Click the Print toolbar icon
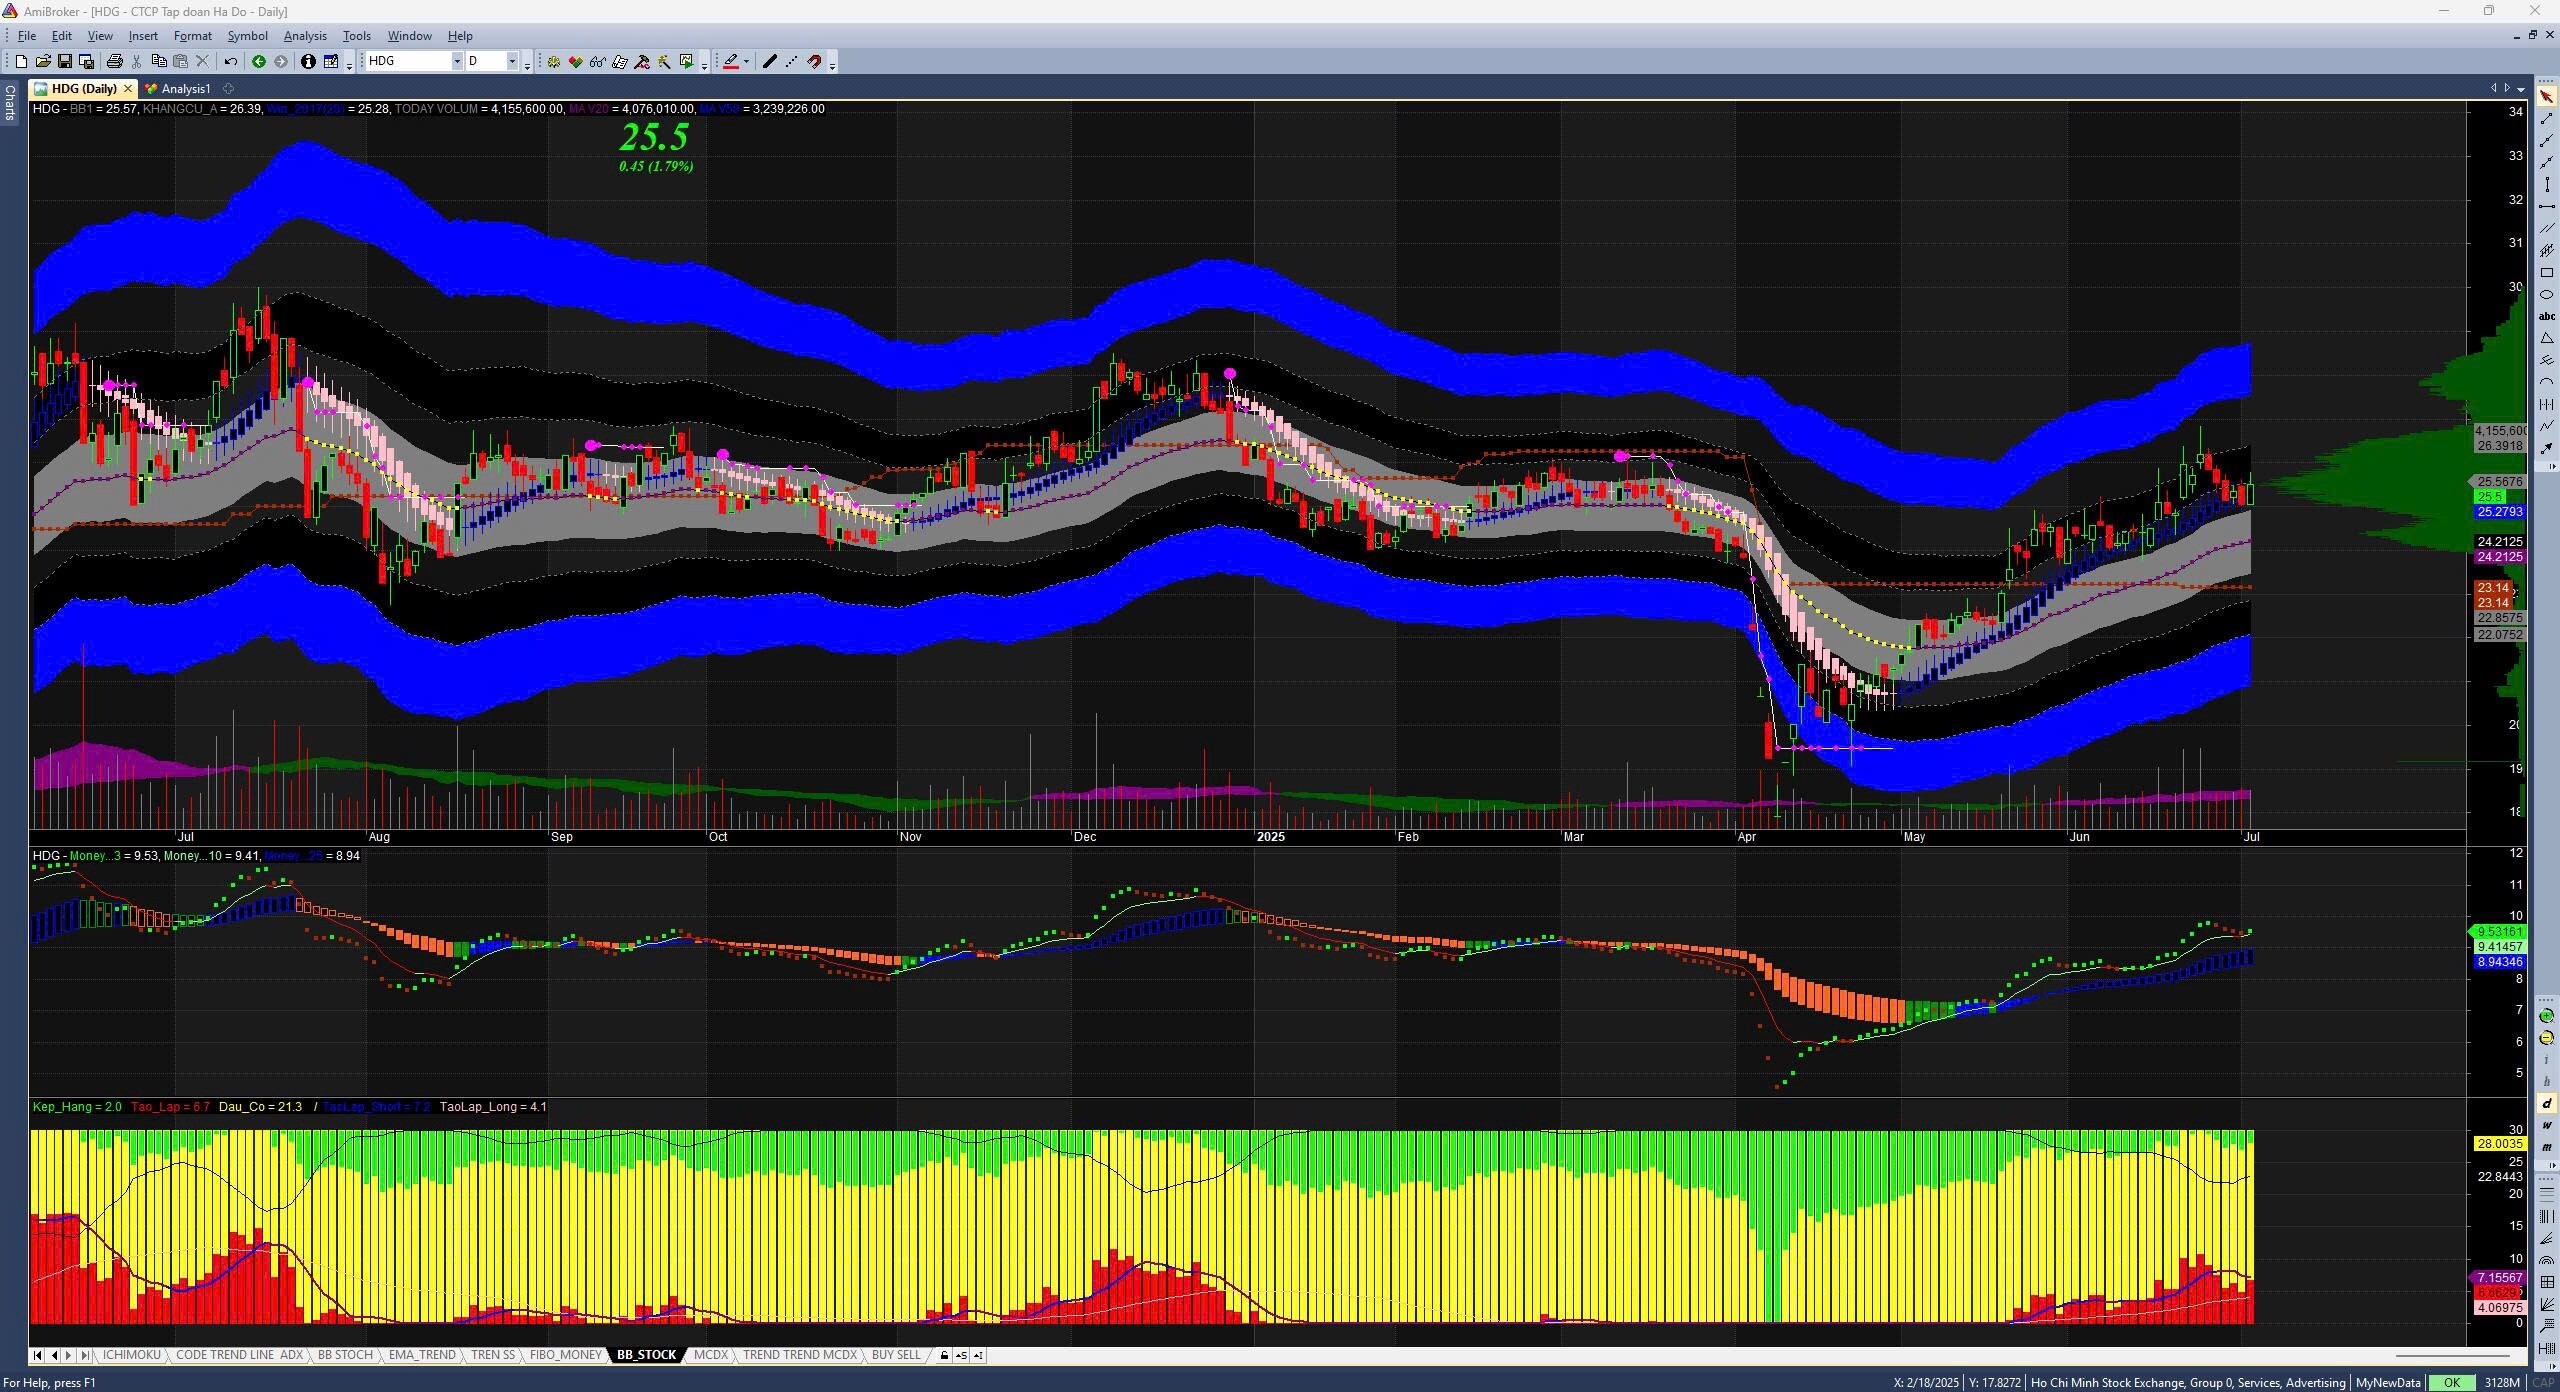 pos(114,62)
